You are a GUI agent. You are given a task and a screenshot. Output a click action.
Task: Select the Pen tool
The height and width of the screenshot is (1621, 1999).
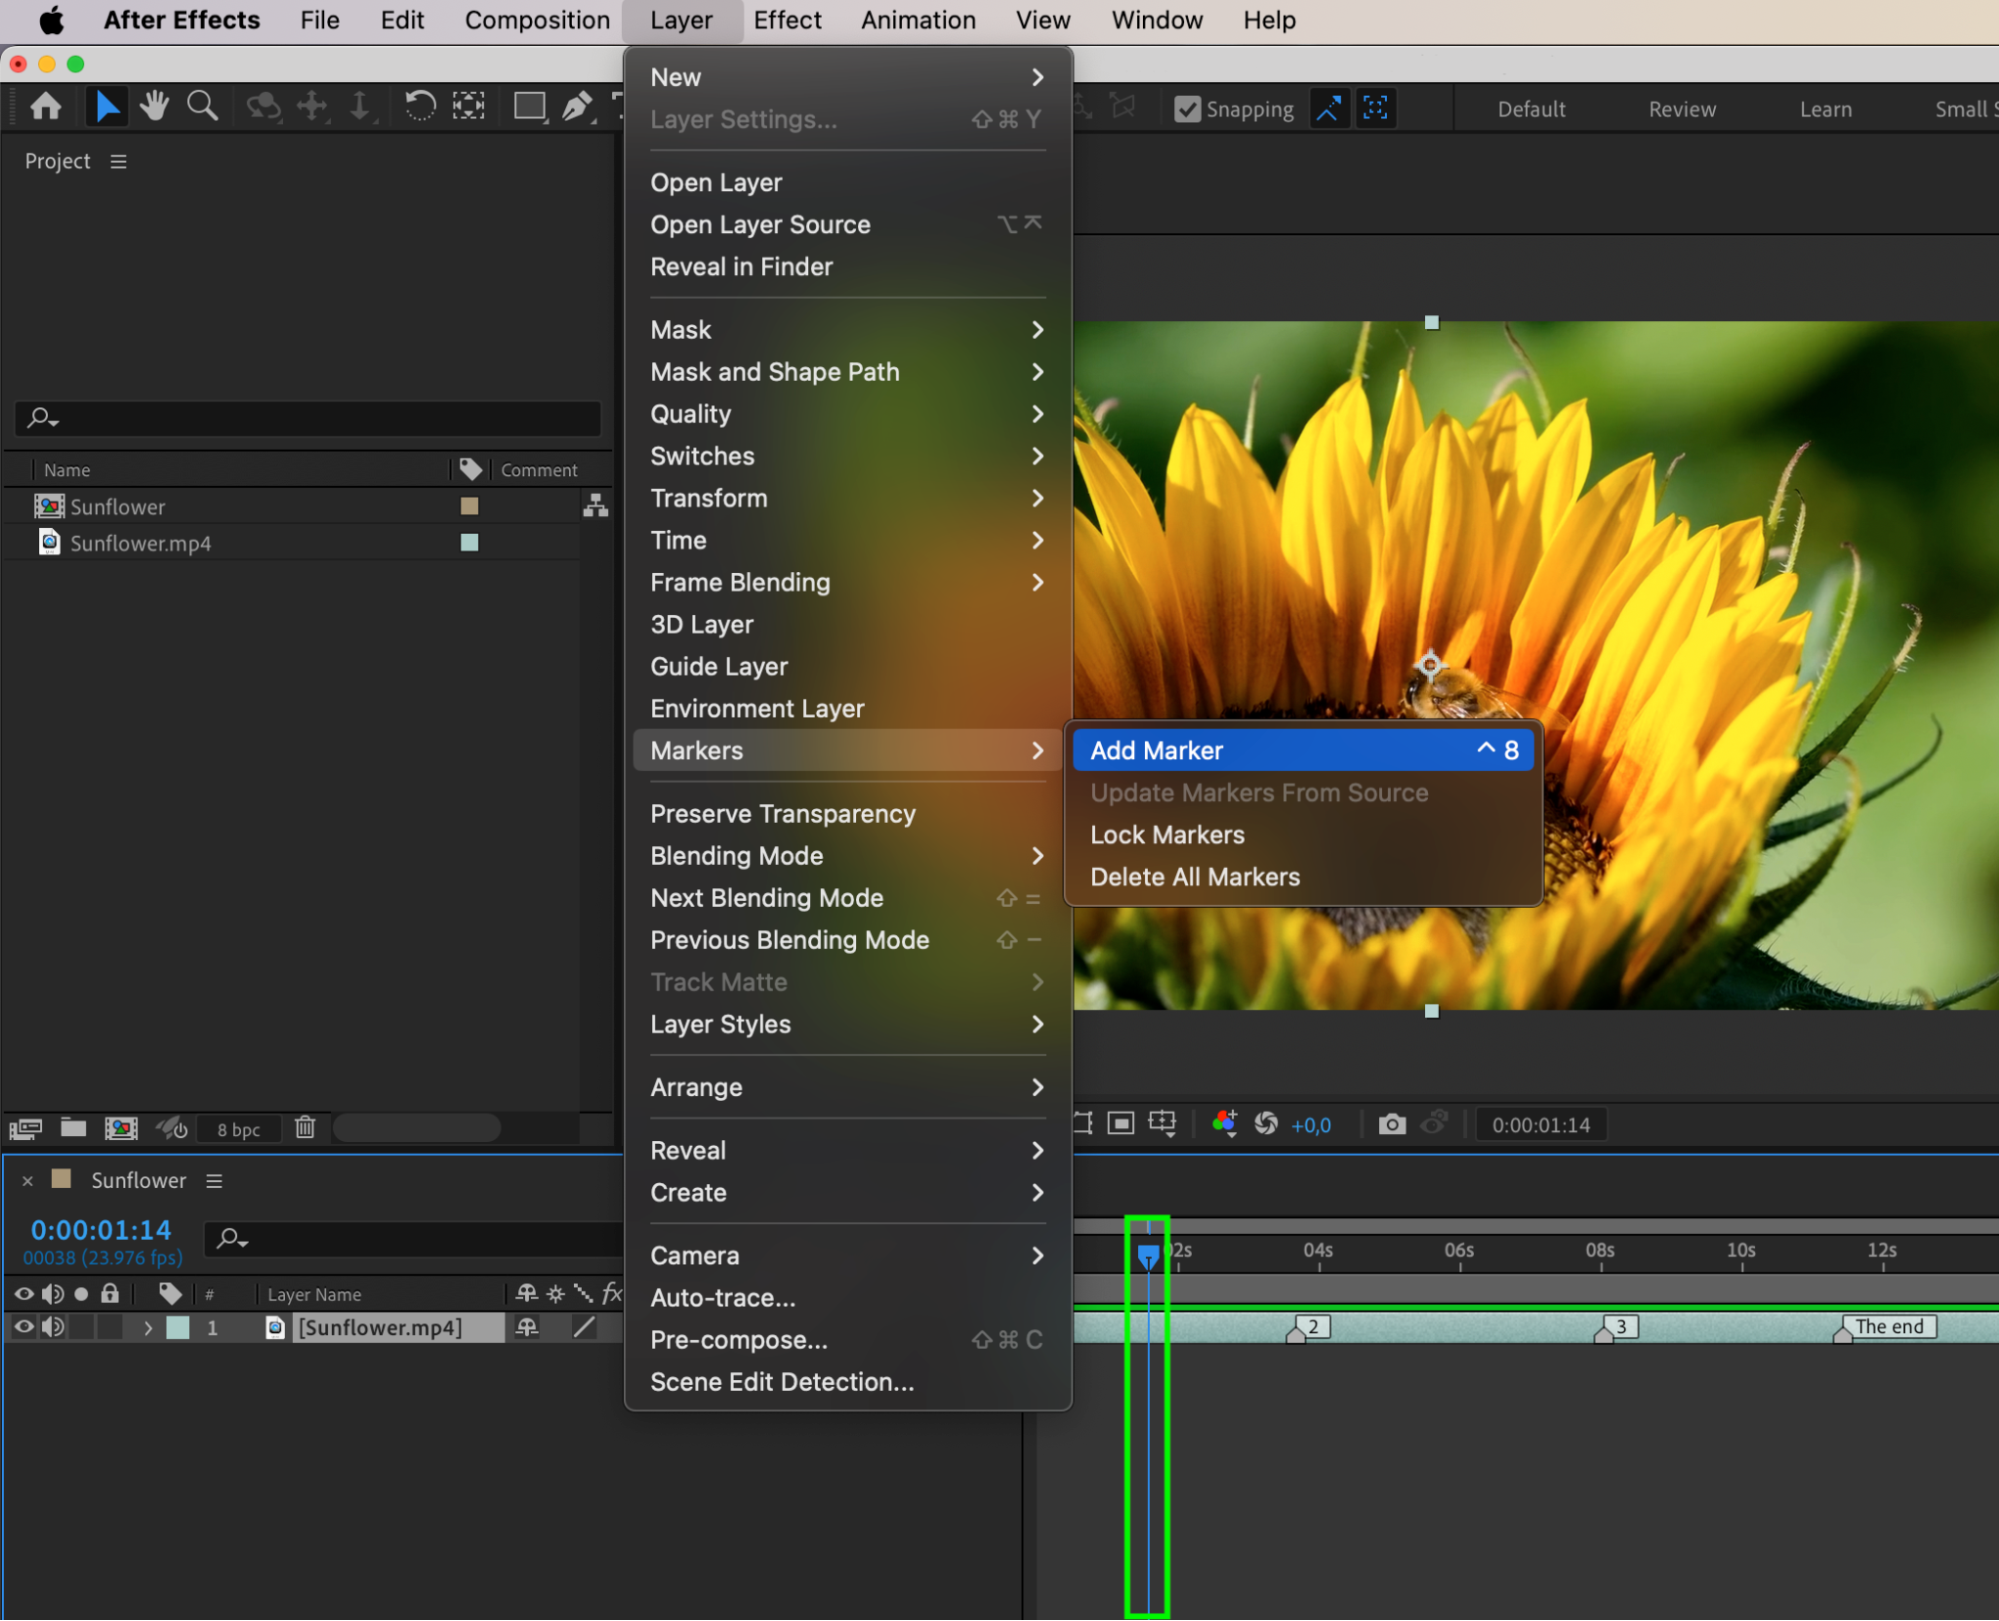[x=577, y=106]
